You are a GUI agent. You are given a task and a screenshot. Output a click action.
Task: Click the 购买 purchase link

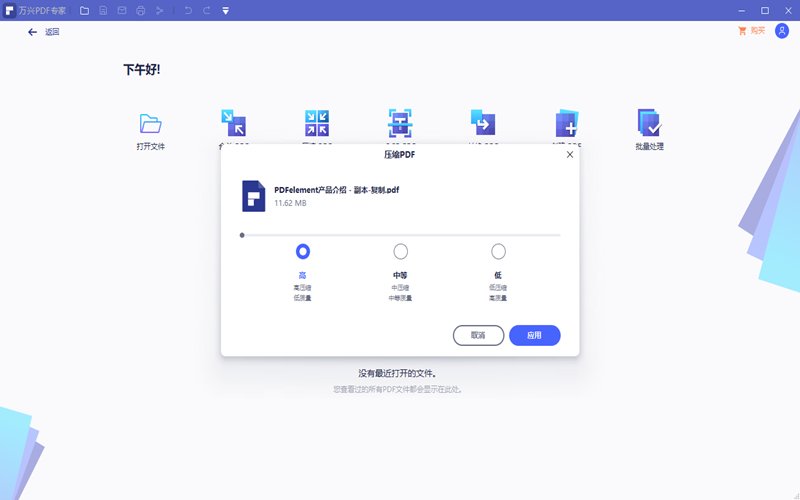[x=751, y=31]
